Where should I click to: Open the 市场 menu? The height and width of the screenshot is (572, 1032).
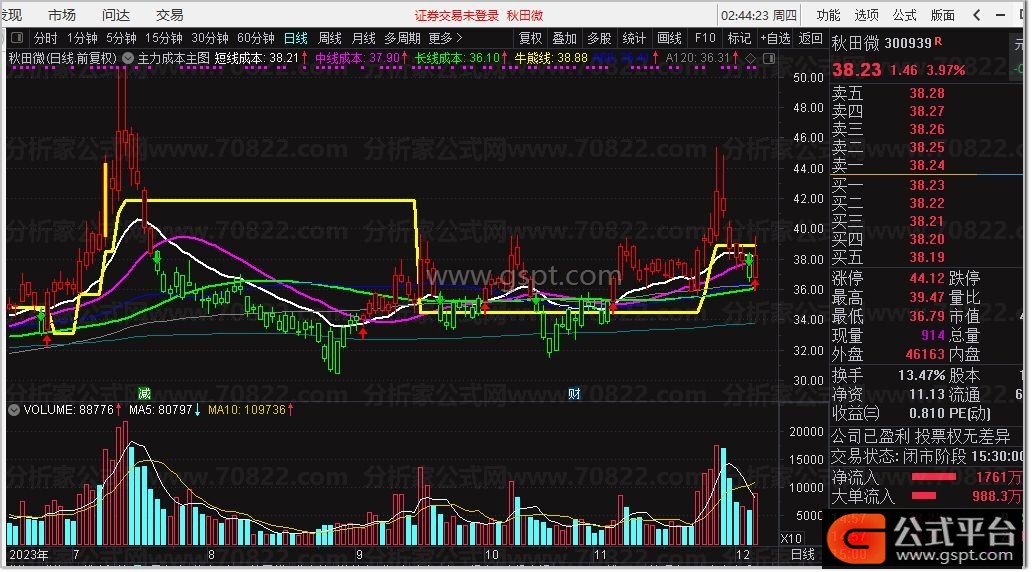pos(62,14)
